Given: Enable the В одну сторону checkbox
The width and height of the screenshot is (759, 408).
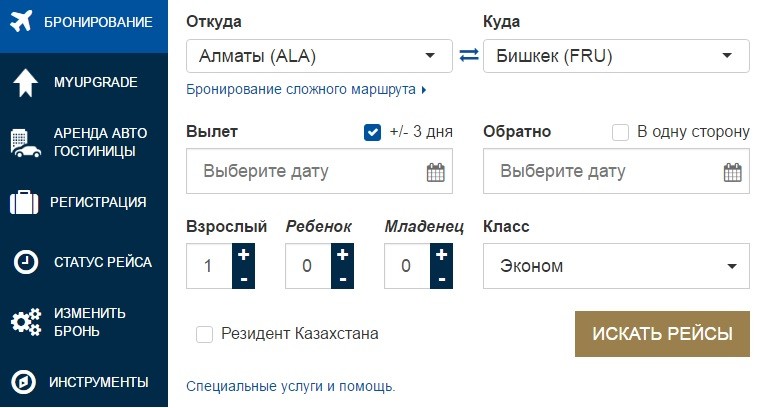Looking at the screenshot, I should click(x=620, y=132).
